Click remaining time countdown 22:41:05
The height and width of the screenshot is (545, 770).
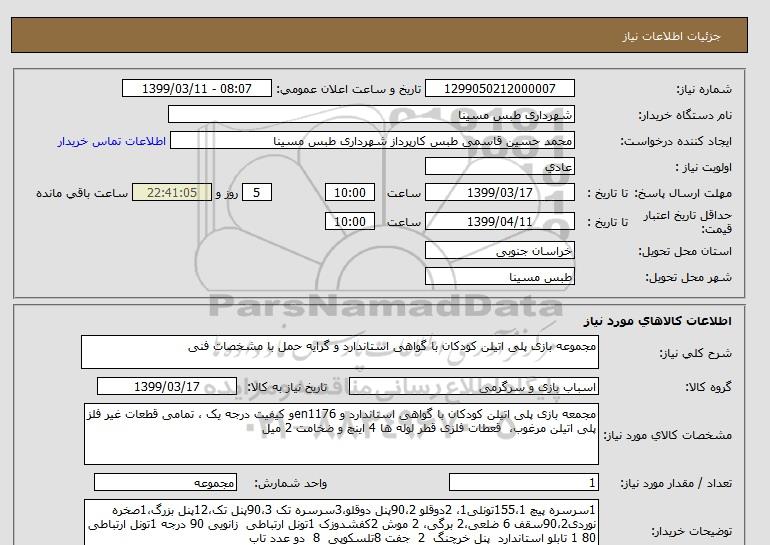coord(172,192)
